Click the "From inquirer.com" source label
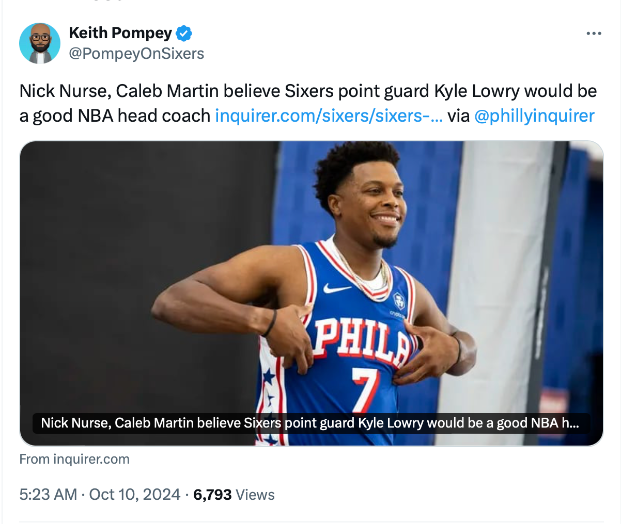 tap(75, 459)
